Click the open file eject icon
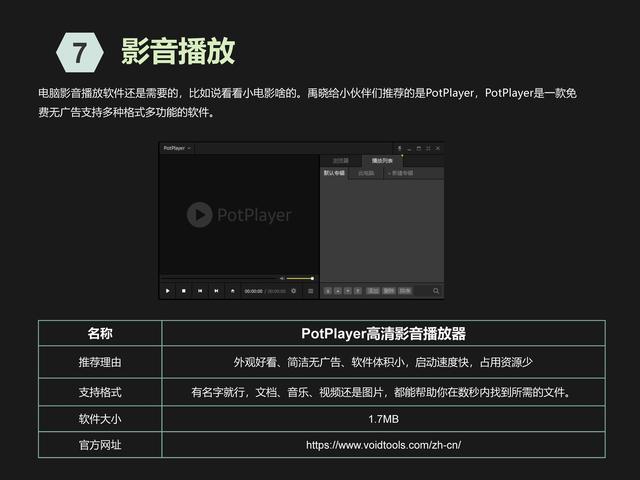The width and height of the screenshot is (640, 480). (x=233, y=291)
